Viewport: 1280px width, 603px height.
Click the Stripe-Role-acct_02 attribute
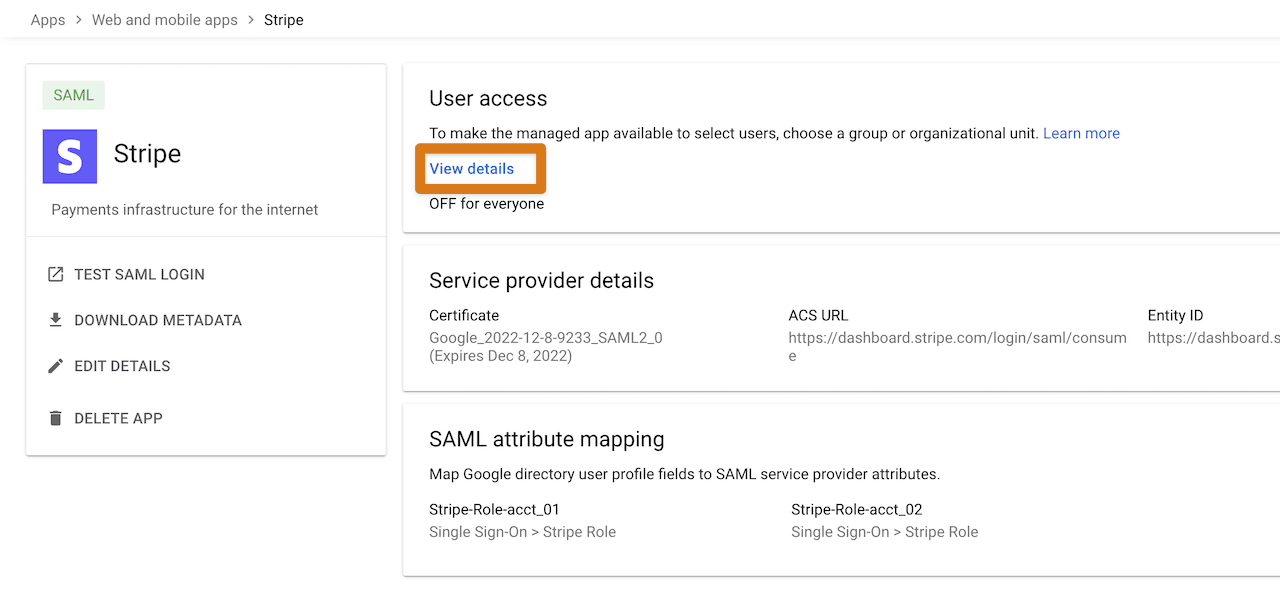857,509
